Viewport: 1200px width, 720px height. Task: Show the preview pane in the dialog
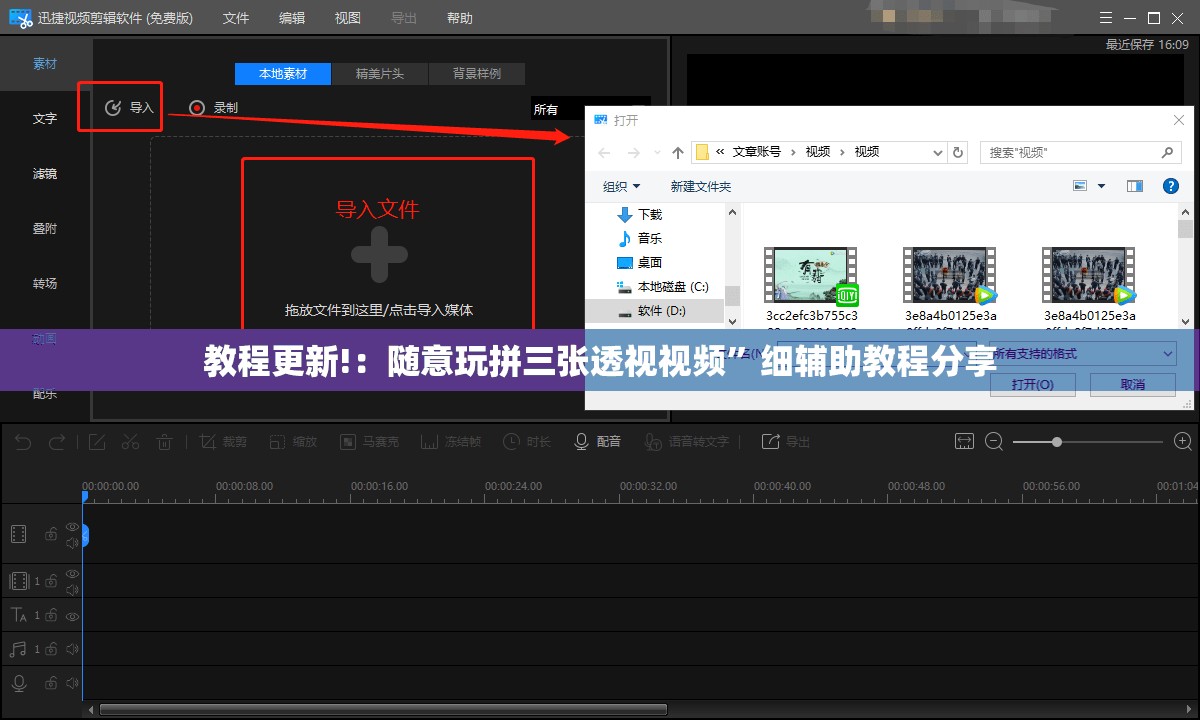click(1134, 186)
